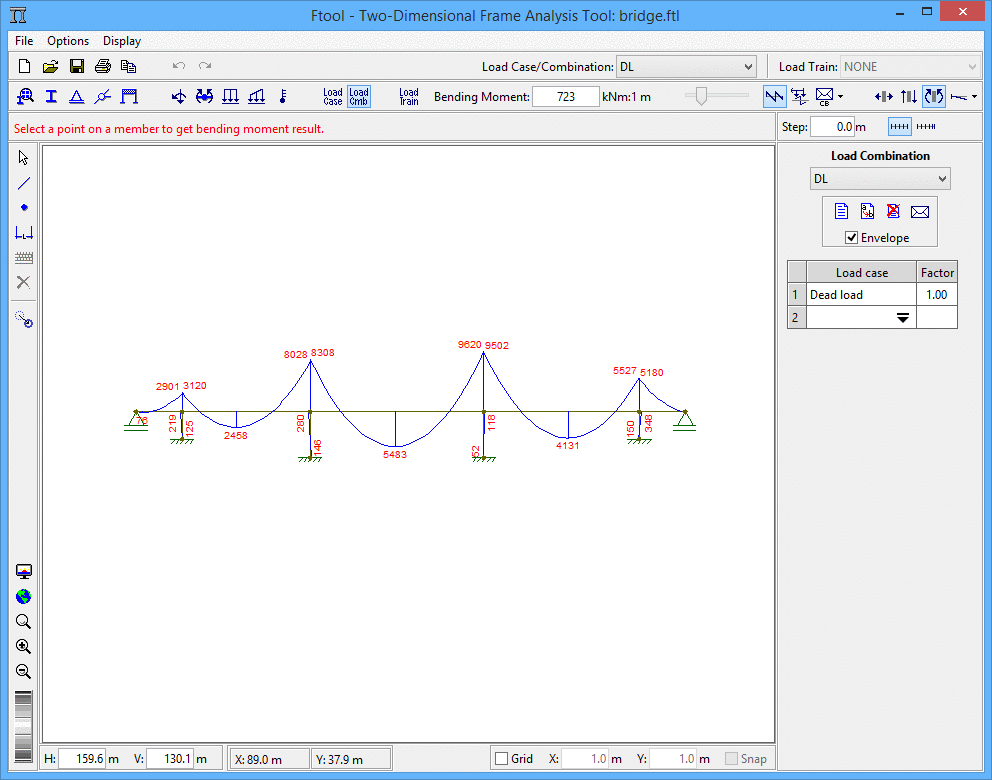Uncheck the Envelope checkbox
The image size is (992, 780).
(851, 238)
